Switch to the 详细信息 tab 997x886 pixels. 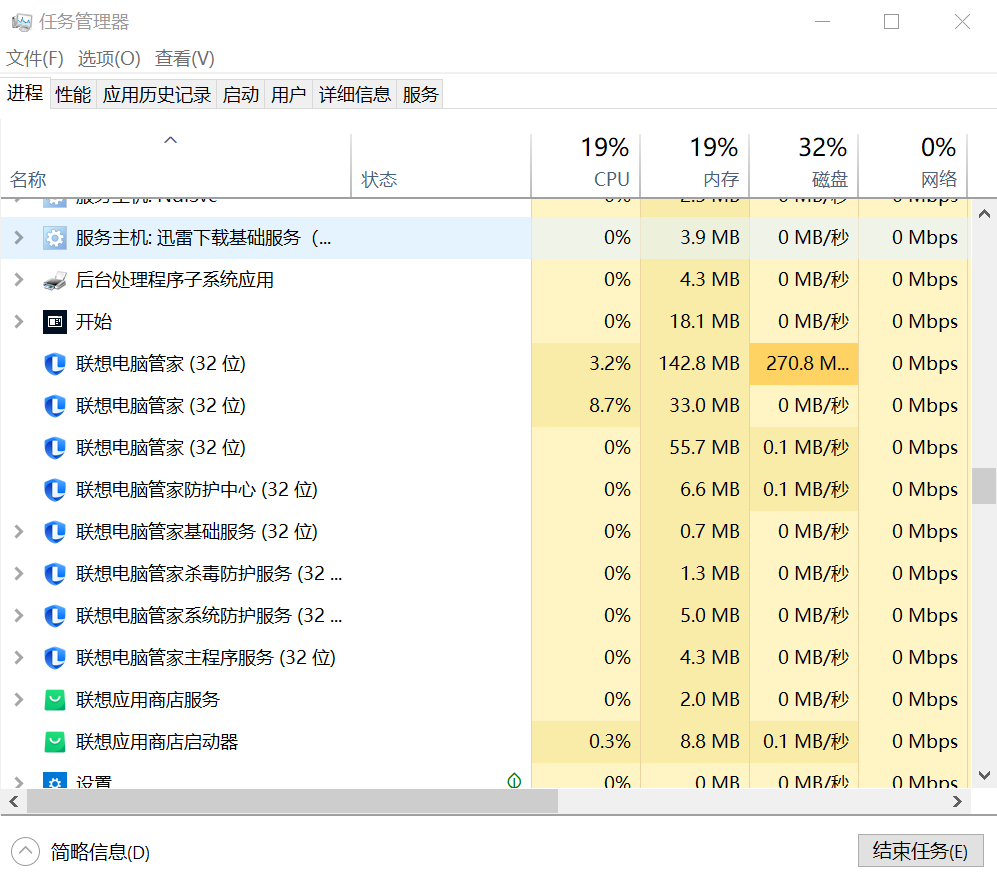pyautogui.click(x=354, y=95)
